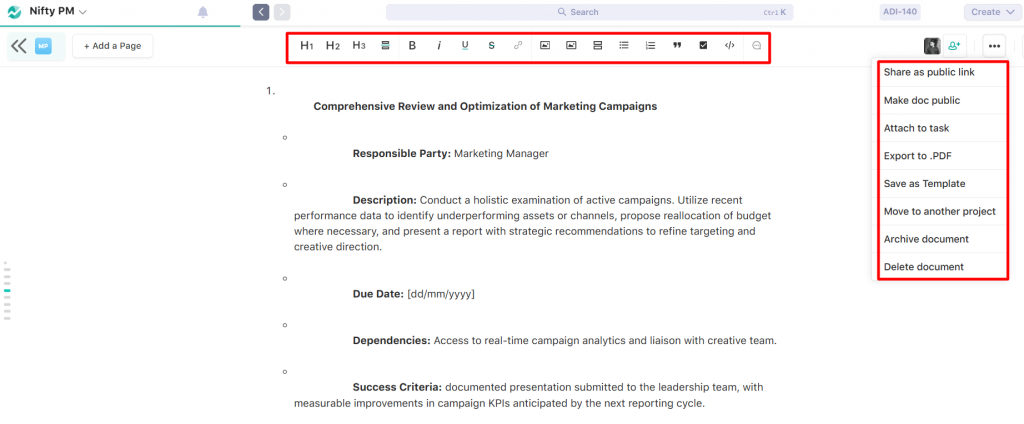Insert a bulleted list
The image size is (1024, 424).
click(x=624, y=46)
